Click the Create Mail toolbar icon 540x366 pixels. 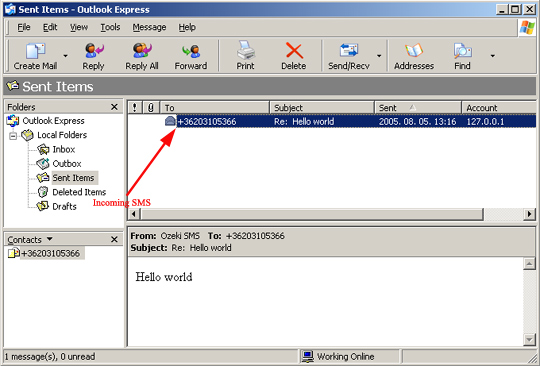(35, 51)
